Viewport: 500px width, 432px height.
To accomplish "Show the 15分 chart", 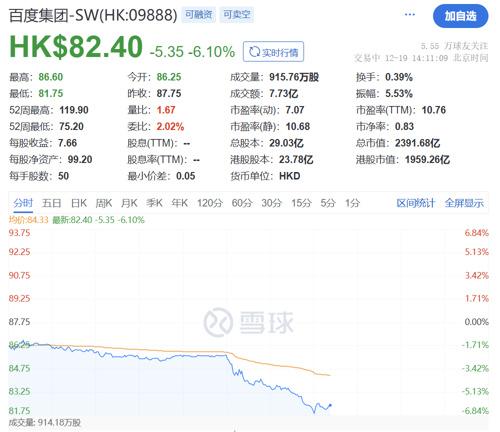I will 301,203.
